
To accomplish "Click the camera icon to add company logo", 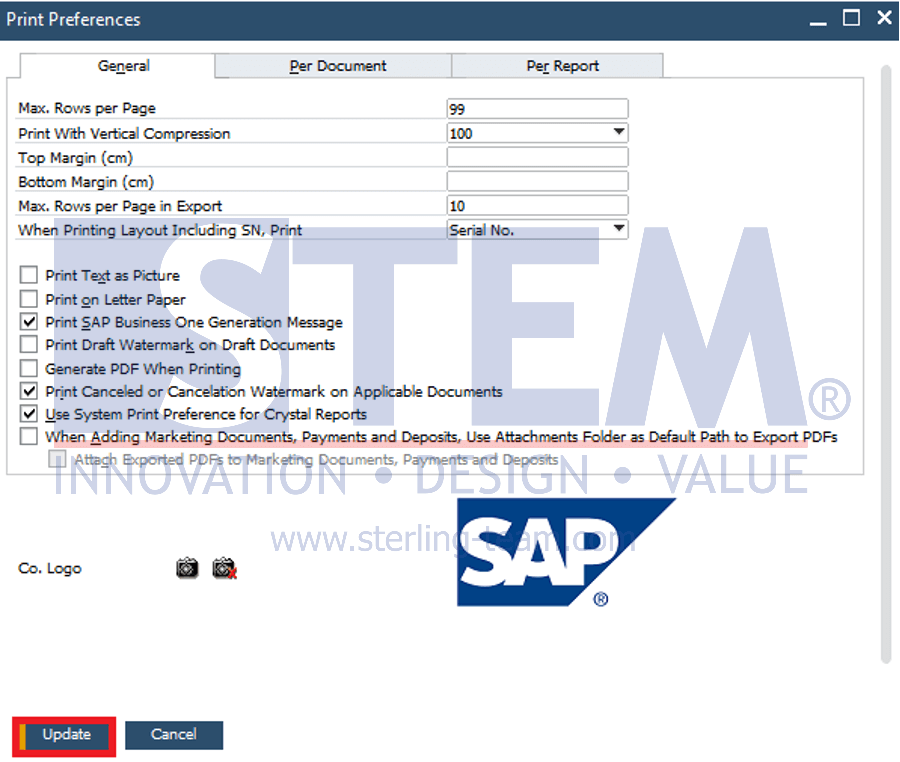I will (x=187, y=568).
